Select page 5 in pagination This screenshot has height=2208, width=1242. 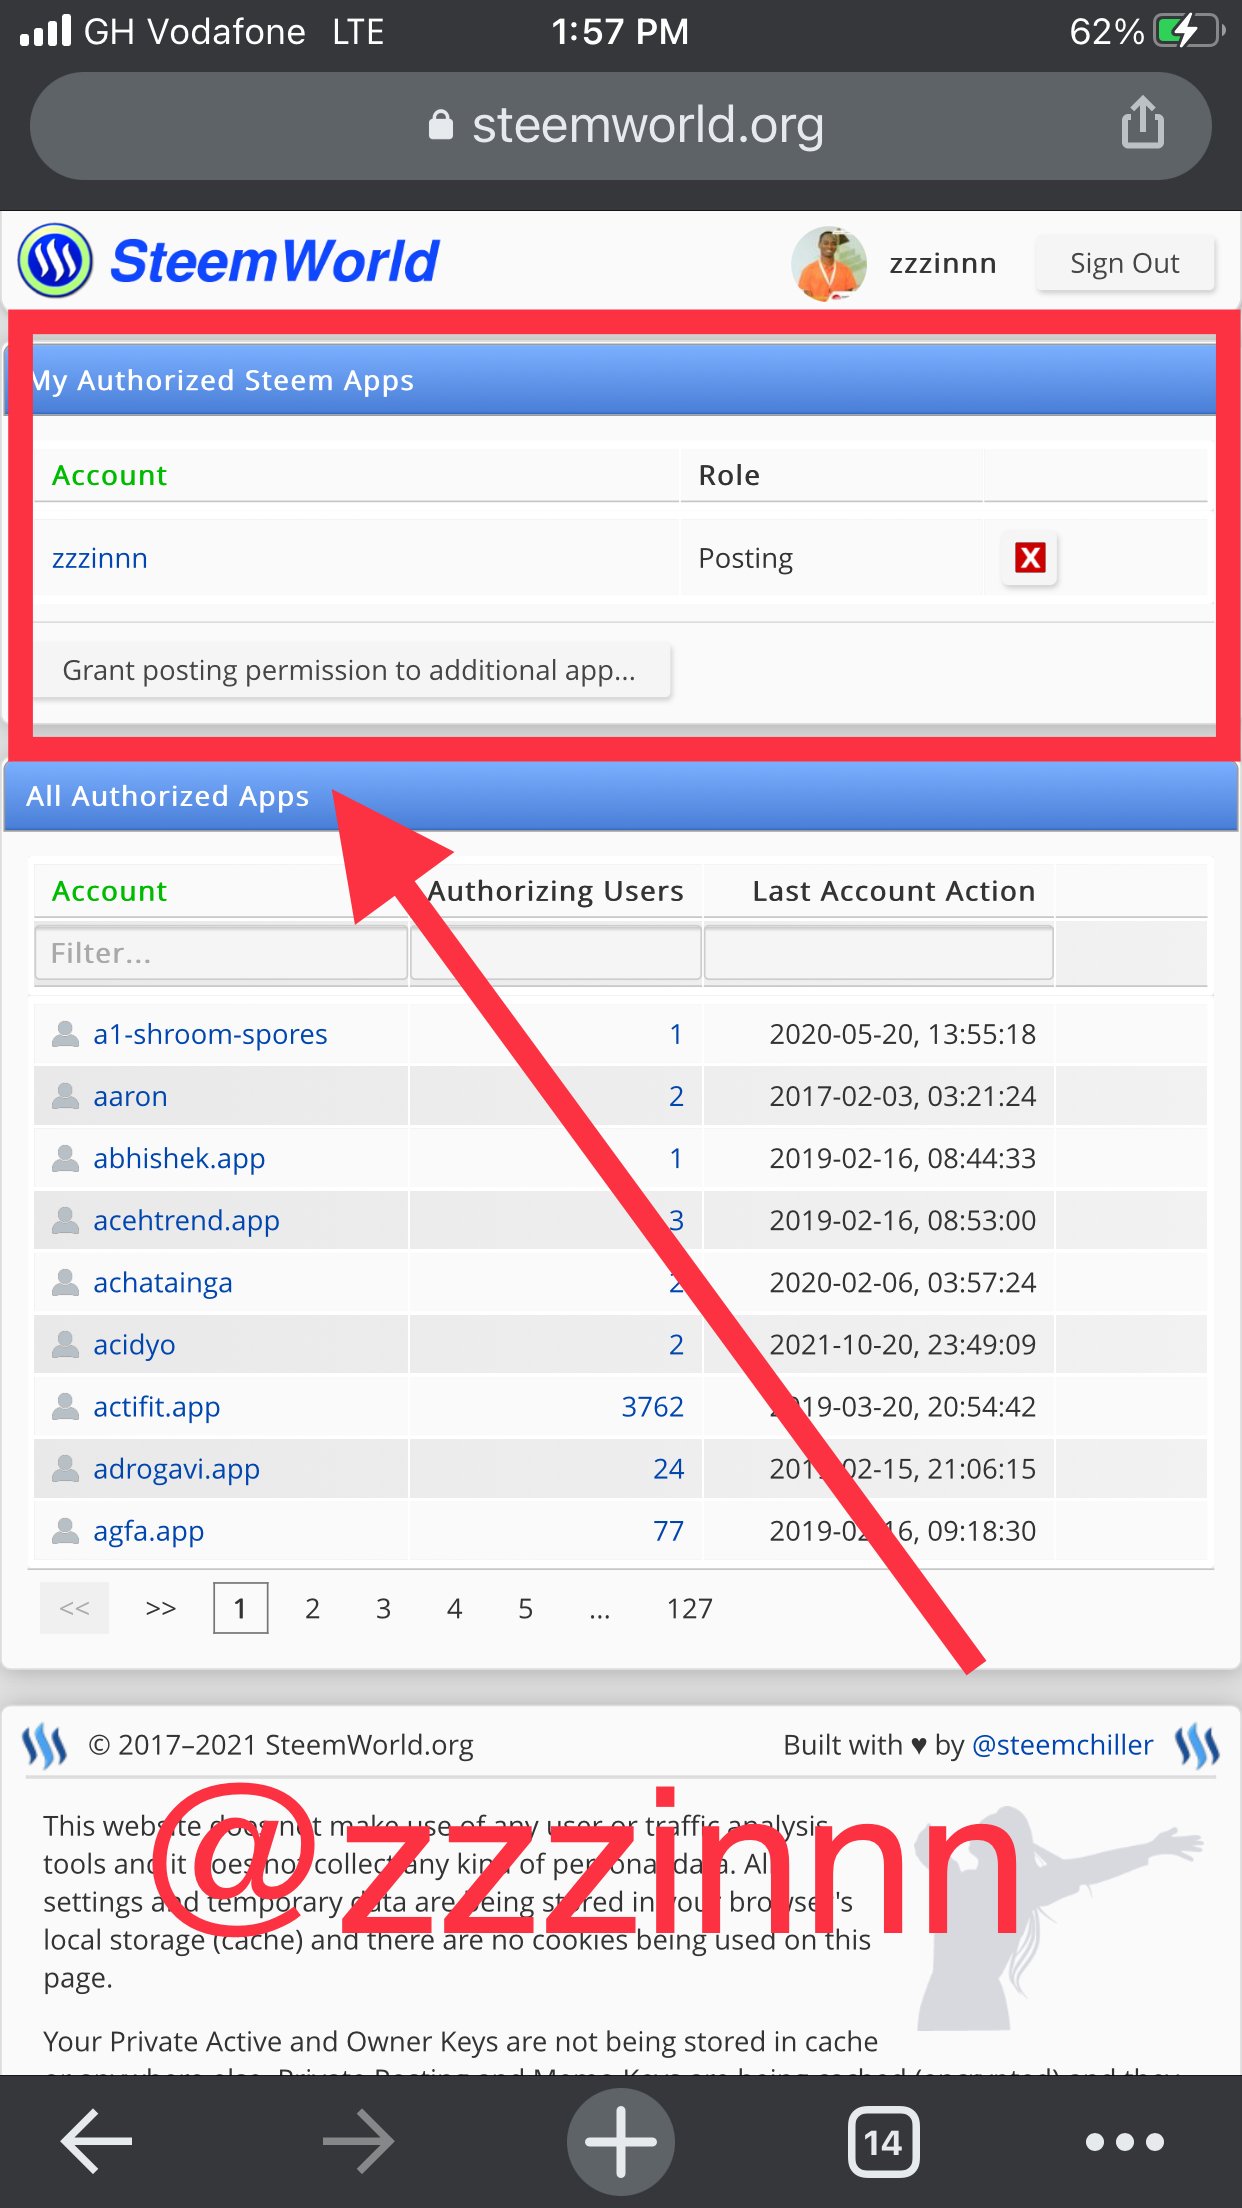[x=525, y=1608]
